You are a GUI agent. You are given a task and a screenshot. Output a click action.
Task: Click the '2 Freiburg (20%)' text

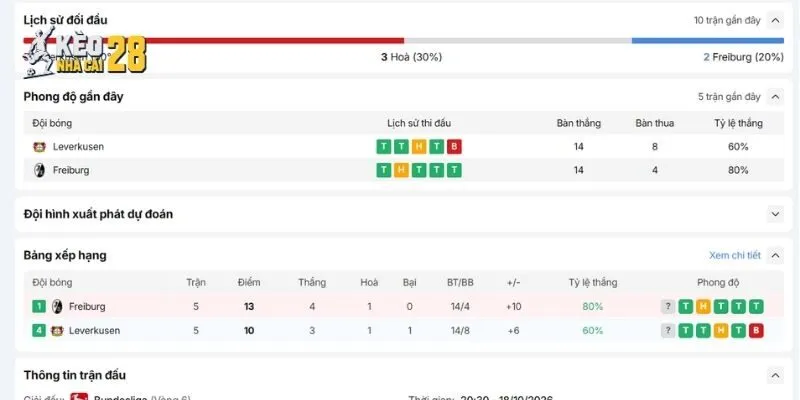tap(743, 57)
